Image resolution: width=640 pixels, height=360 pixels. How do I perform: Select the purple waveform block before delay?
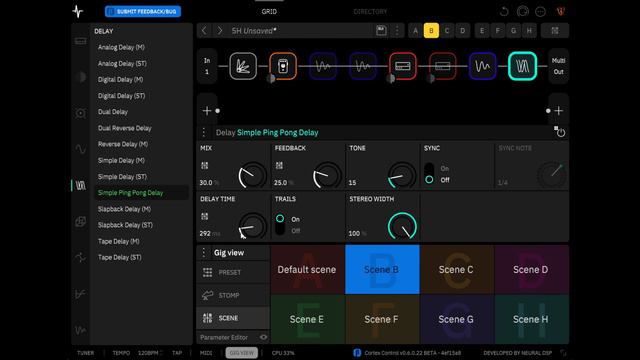(482, 66)
